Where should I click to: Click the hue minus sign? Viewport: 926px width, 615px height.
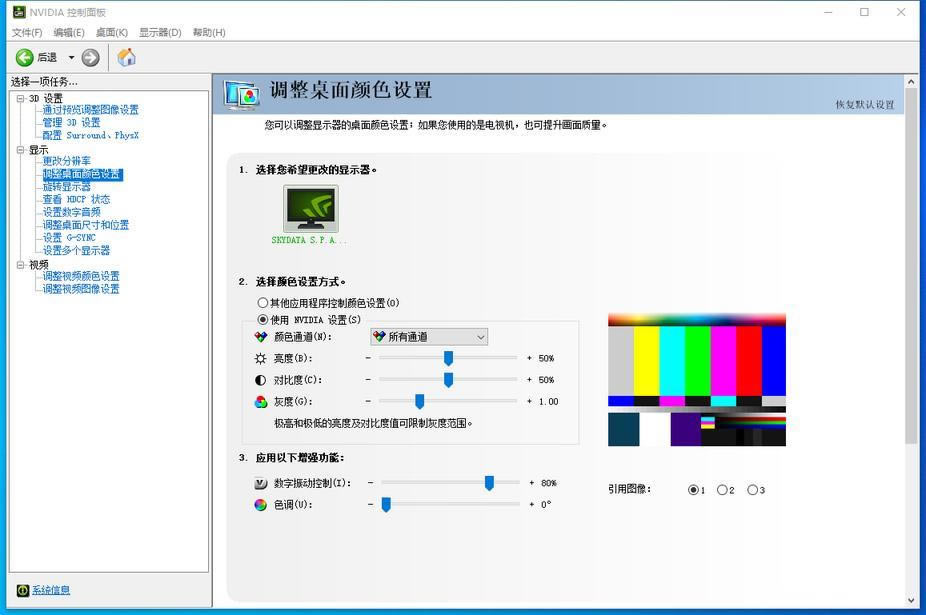(x=370, y=505)
